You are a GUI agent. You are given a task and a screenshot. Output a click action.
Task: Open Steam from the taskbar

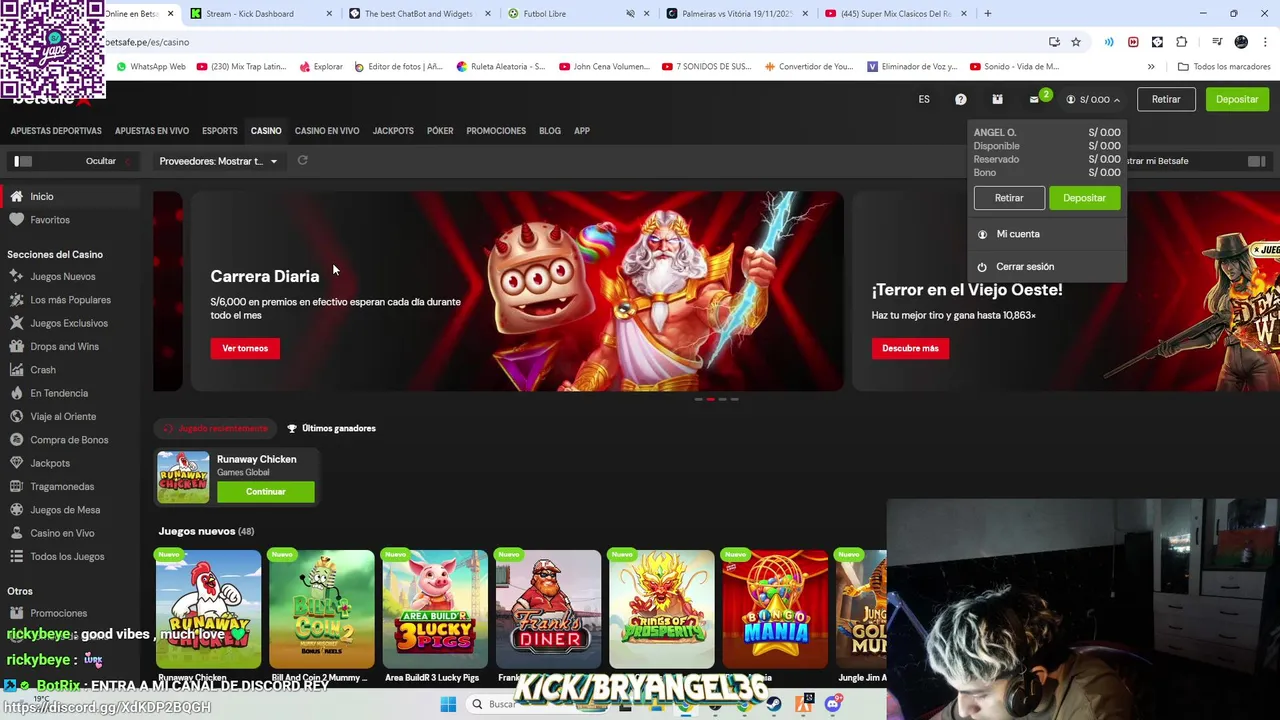click(x=775, y=704)
